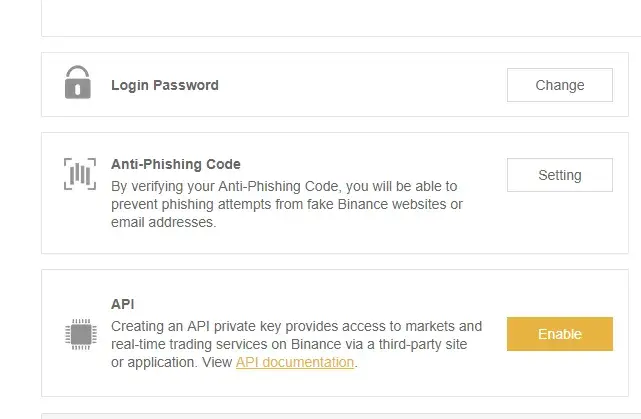641x419 pixels.
Task: Click the API section heading
Action: coord(123,304)
